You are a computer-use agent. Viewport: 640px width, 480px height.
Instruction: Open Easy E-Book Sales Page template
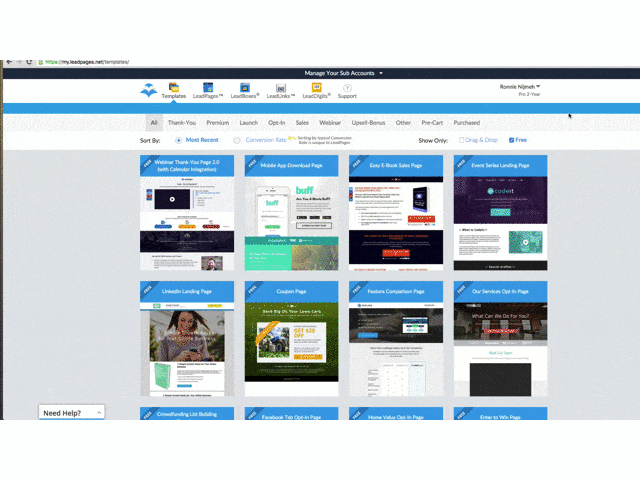(396, 213)
